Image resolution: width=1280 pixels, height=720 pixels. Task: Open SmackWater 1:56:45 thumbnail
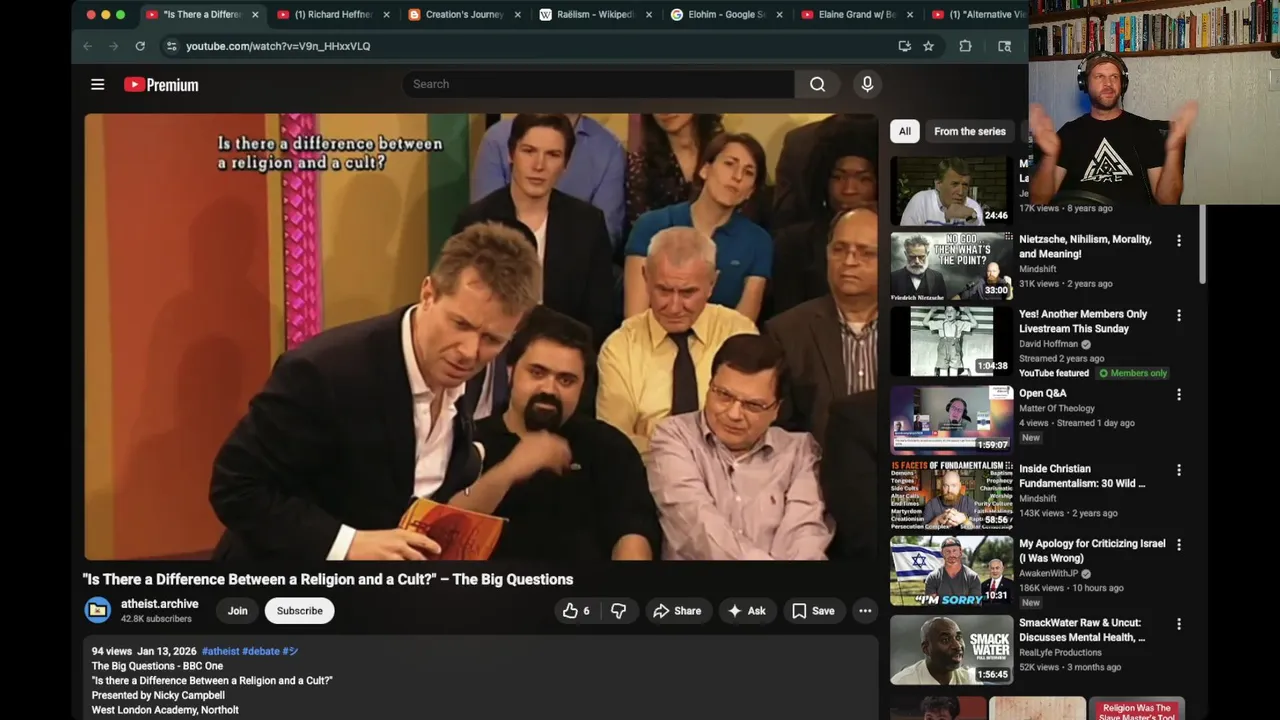pyautogui.click(x=951, y=650)
